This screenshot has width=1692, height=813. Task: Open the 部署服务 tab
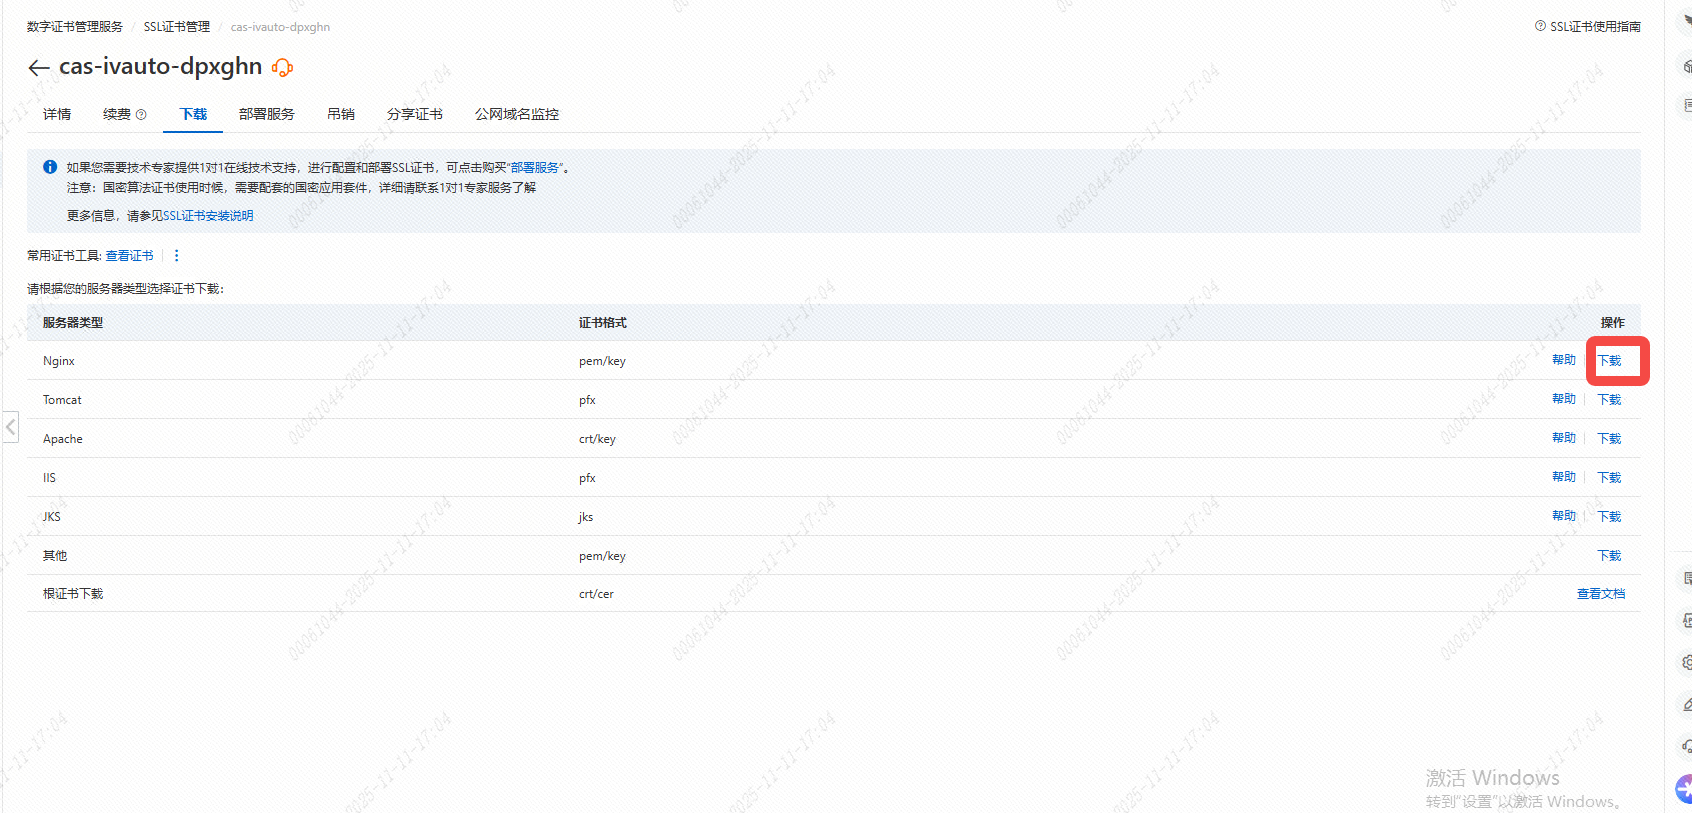(x=266, y=115)
